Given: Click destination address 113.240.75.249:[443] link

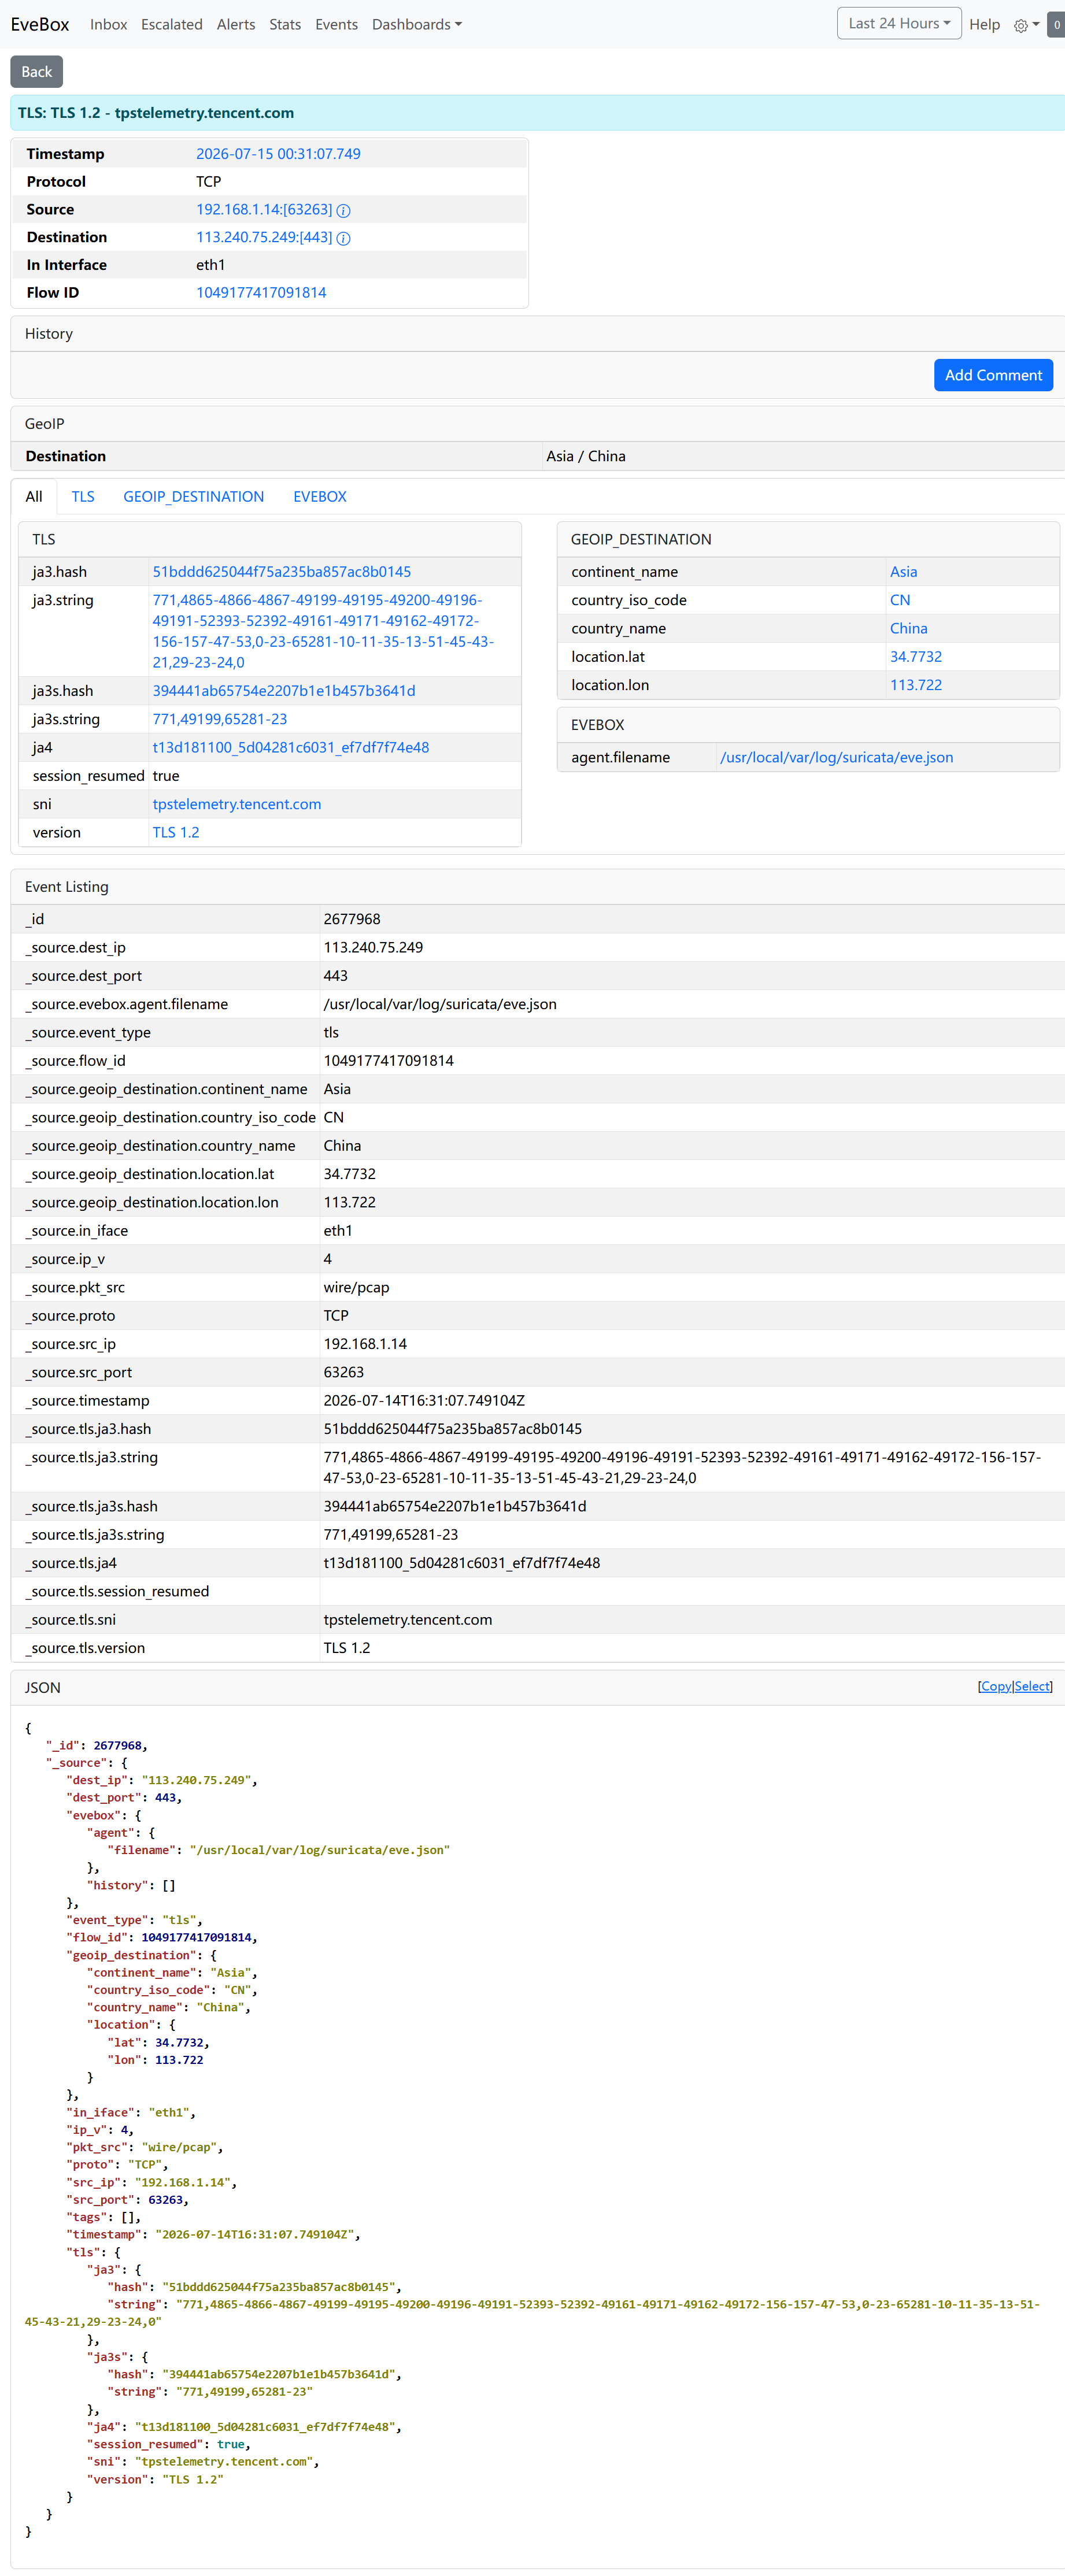Looking at the screenshot, I should (264, 238).
